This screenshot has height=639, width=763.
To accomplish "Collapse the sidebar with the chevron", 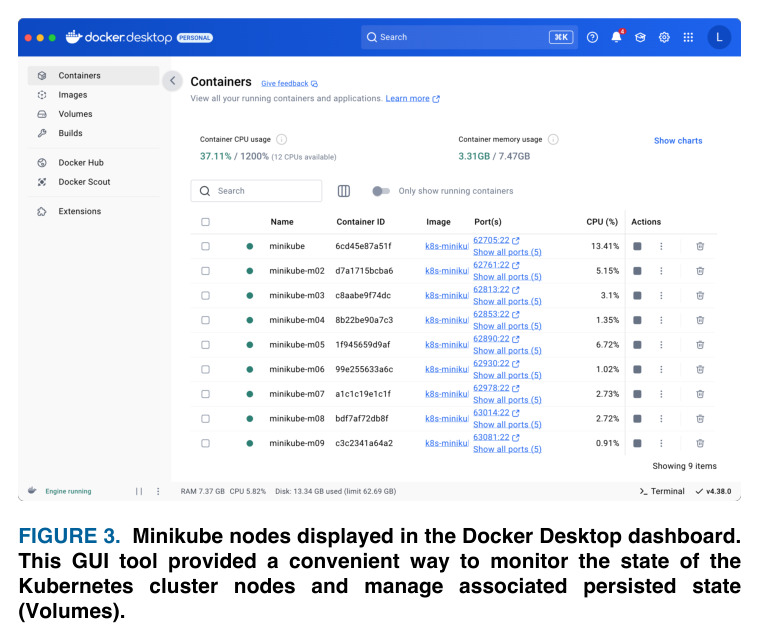I will pos(172,81).
